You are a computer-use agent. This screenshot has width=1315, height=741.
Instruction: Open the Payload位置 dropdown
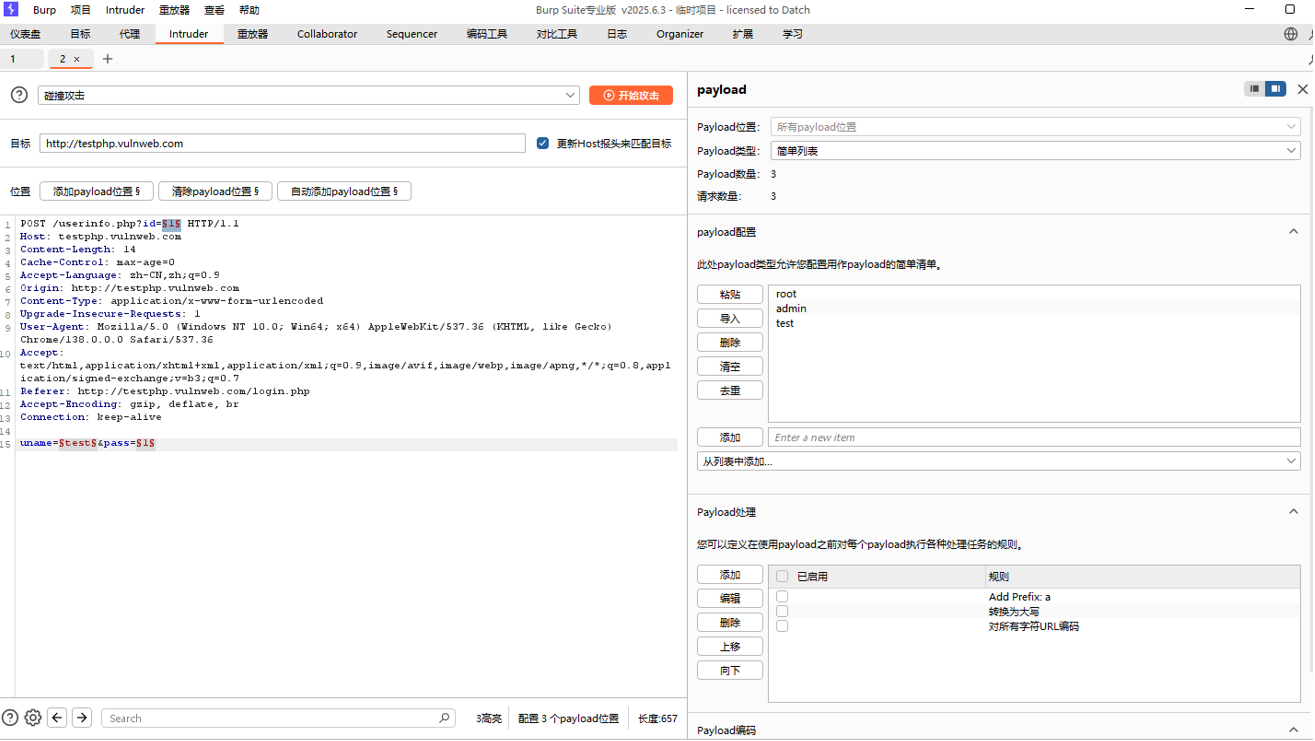(1035, 127)
